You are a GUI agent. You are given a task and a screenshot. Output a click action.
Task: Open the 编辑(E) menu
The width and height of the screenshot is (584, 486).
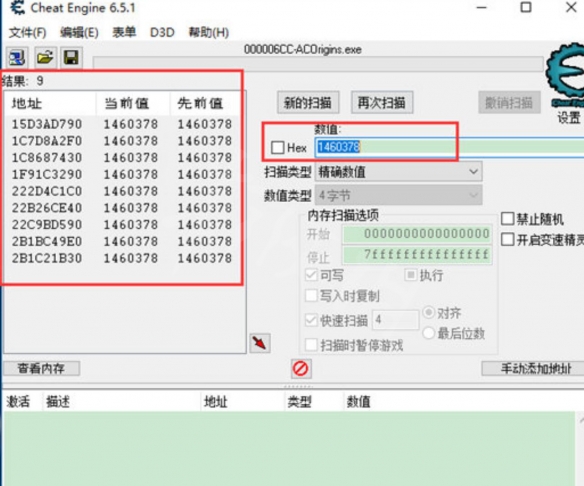click(x=79, y=32)
